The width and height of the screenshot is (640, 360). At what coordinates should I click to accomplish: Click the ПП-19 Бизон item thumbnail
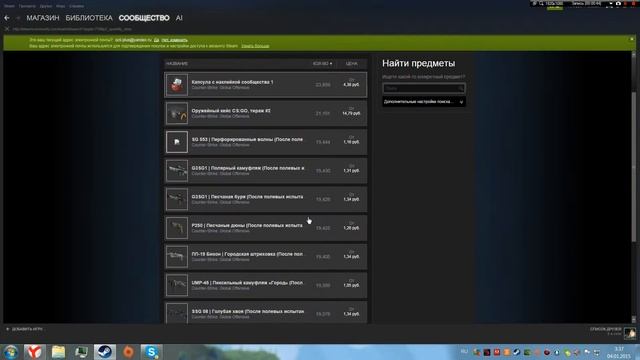click(x=177, y=257)
